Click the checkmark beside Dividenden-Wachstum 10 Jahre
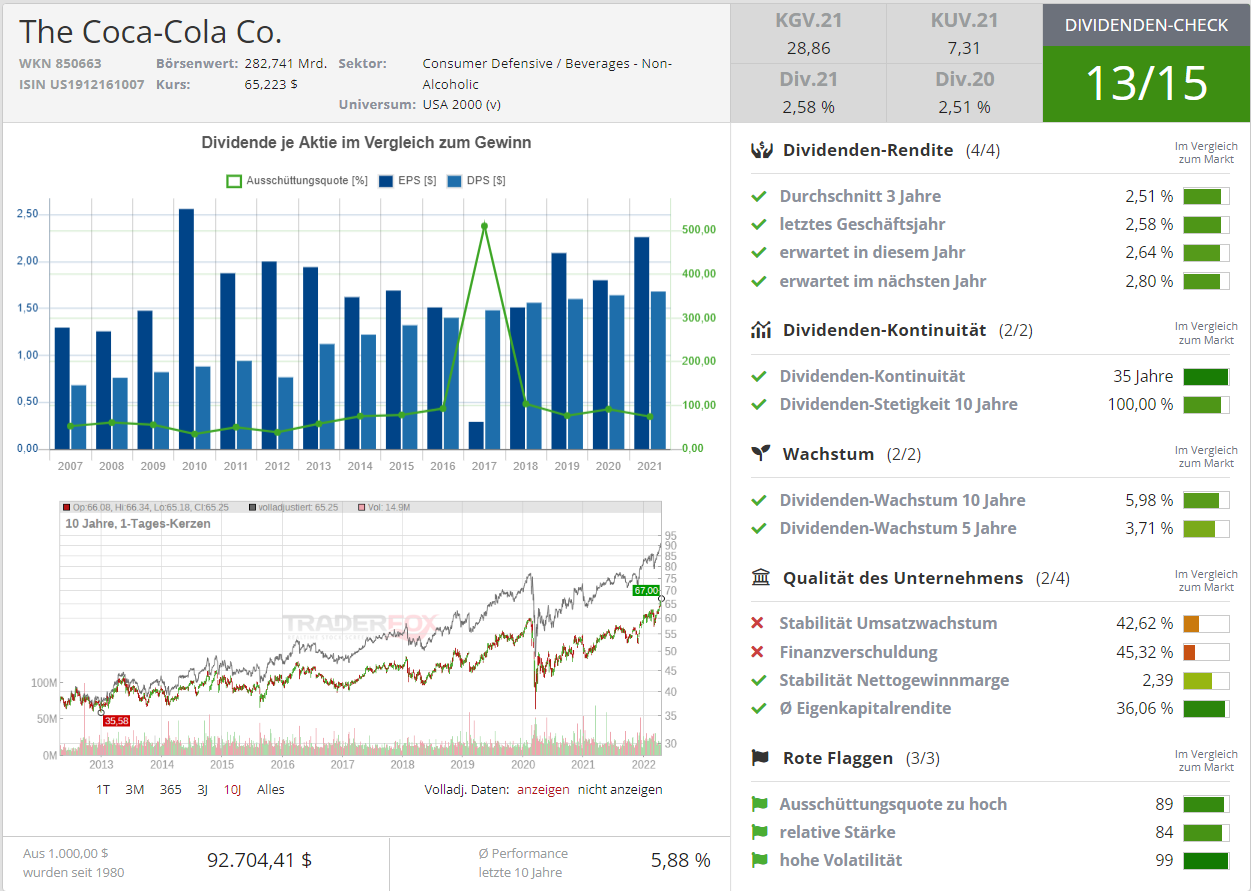Viewport: 1251px width, 891px height. tap(759, 500)
